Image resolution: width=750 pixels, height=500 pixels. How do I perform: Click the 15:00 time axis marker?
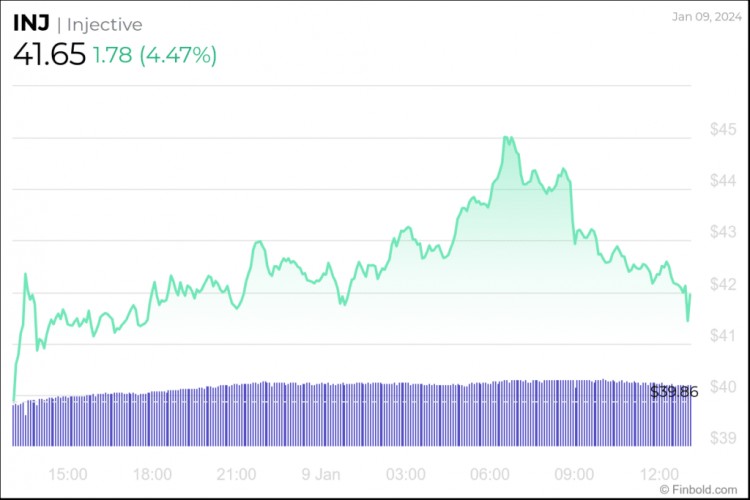[67, 473]
